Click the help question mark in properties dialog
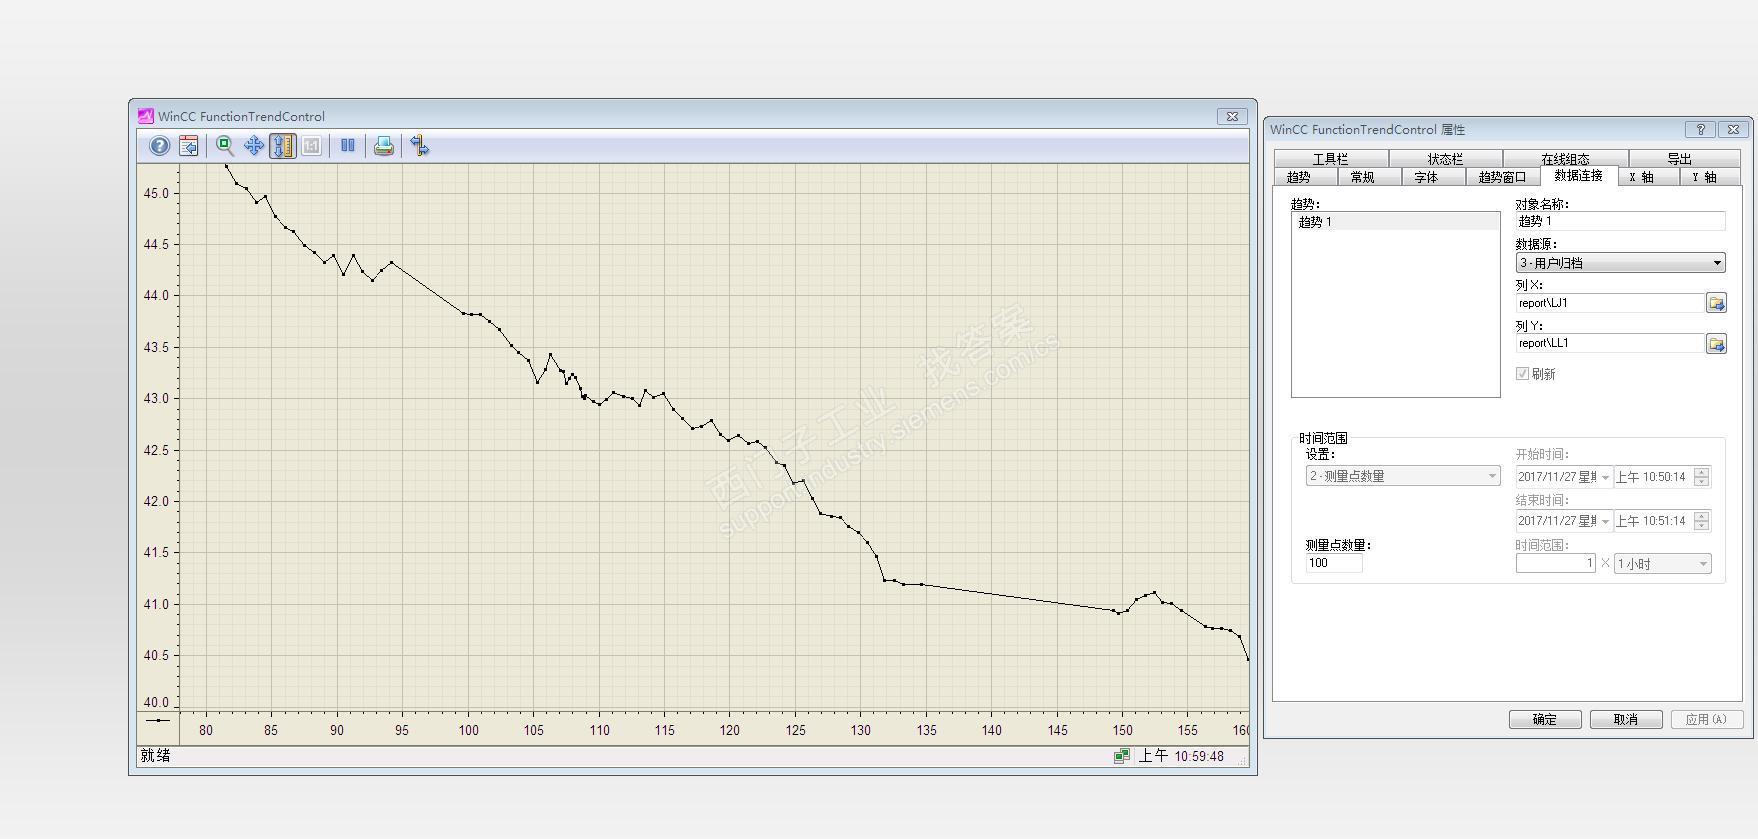The image size is (1758, 839). [1700, 129]
